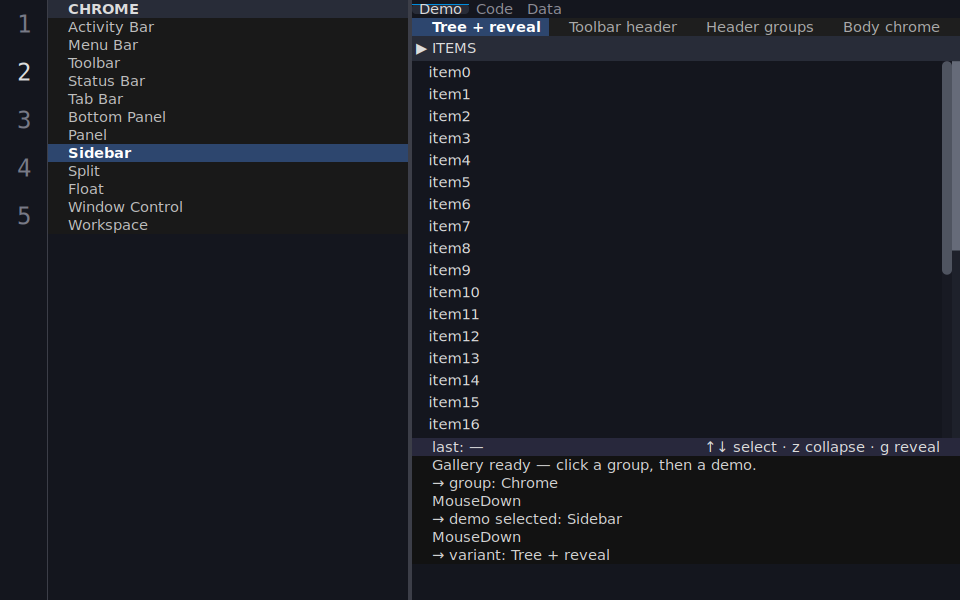This screenshot has width=960, height=600.
Task: Select item10 in the tree
Action: pyautogui.click(x=677, y=293)
